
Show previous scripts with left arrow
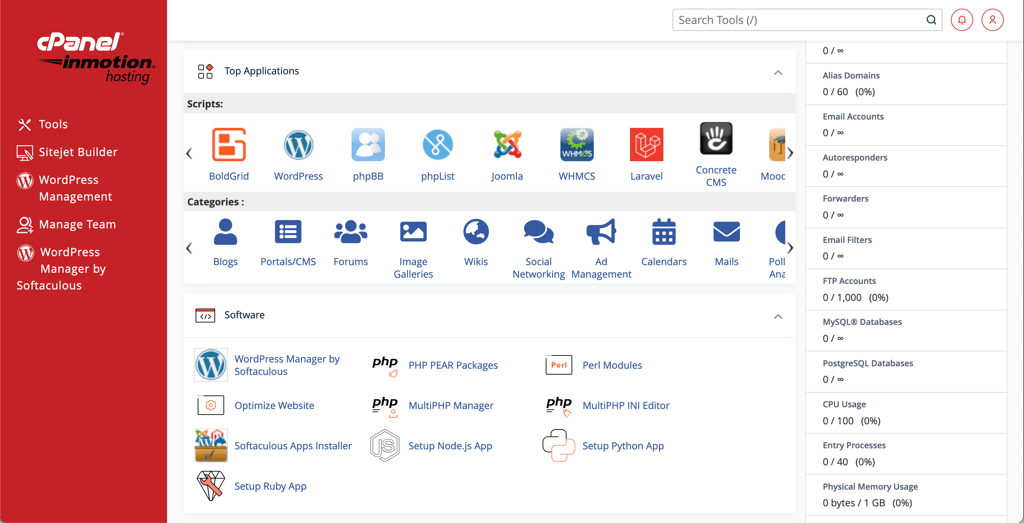coord(189,154)
